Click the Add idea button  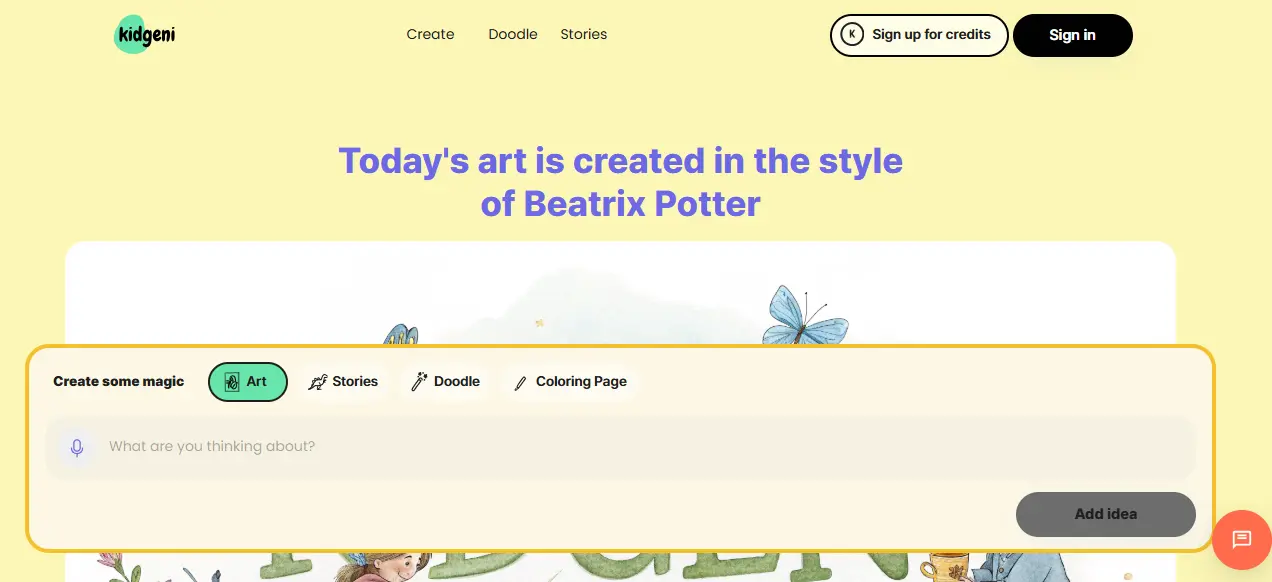[1106, 514]
